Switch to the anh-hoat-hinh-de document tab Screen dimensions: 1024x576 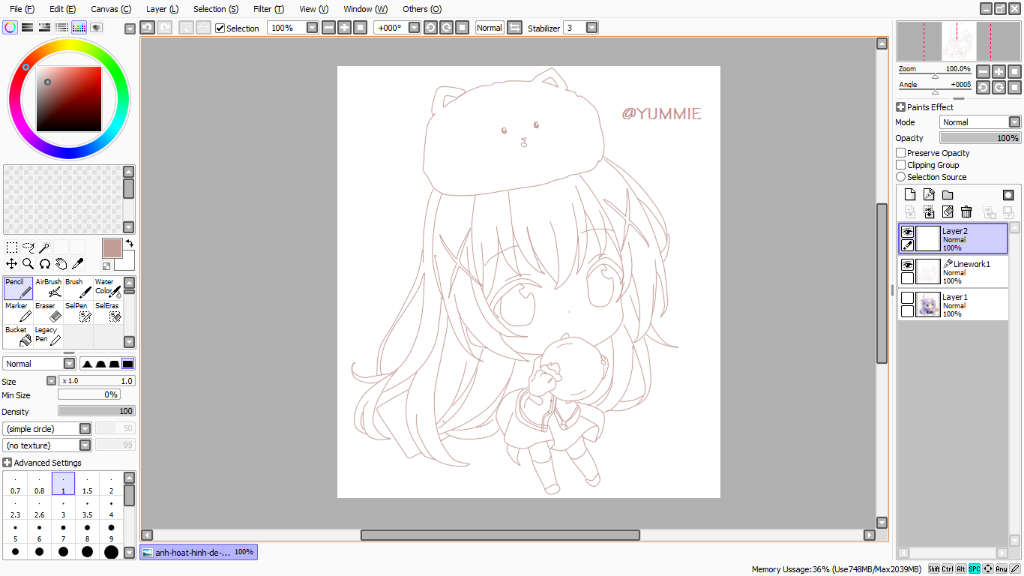pos(199,552)
